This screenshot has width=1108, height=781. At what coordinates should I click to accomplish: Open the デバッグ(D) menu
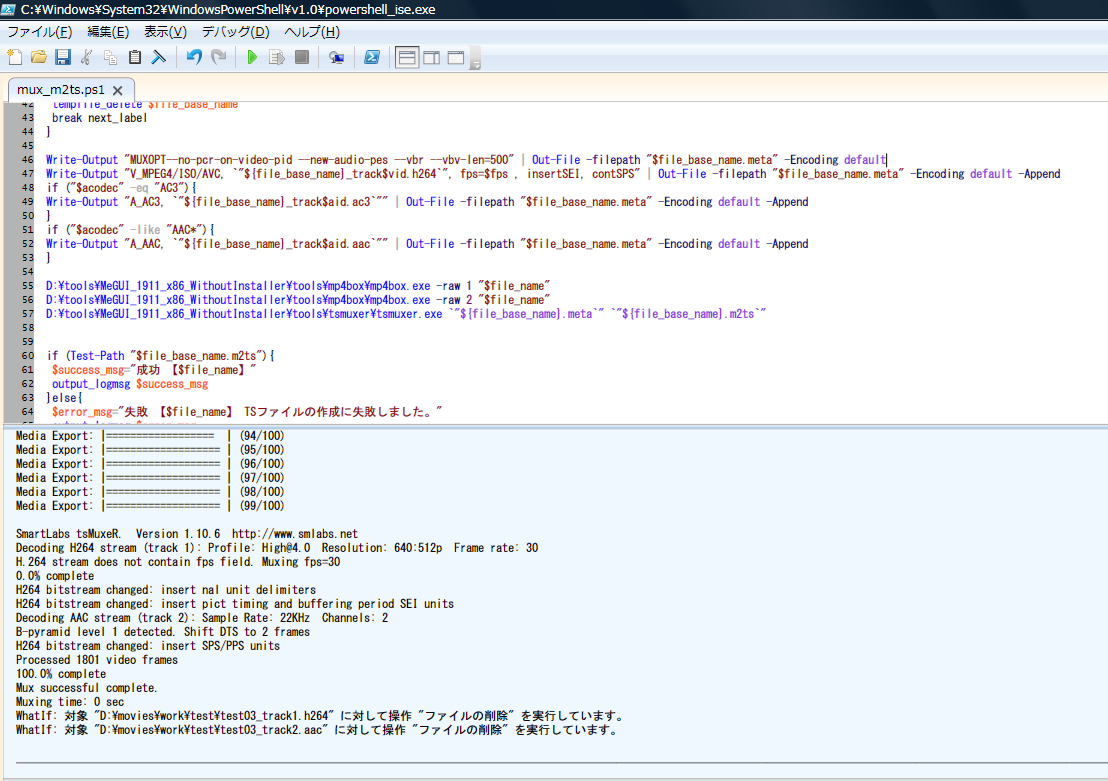(235, 32)
